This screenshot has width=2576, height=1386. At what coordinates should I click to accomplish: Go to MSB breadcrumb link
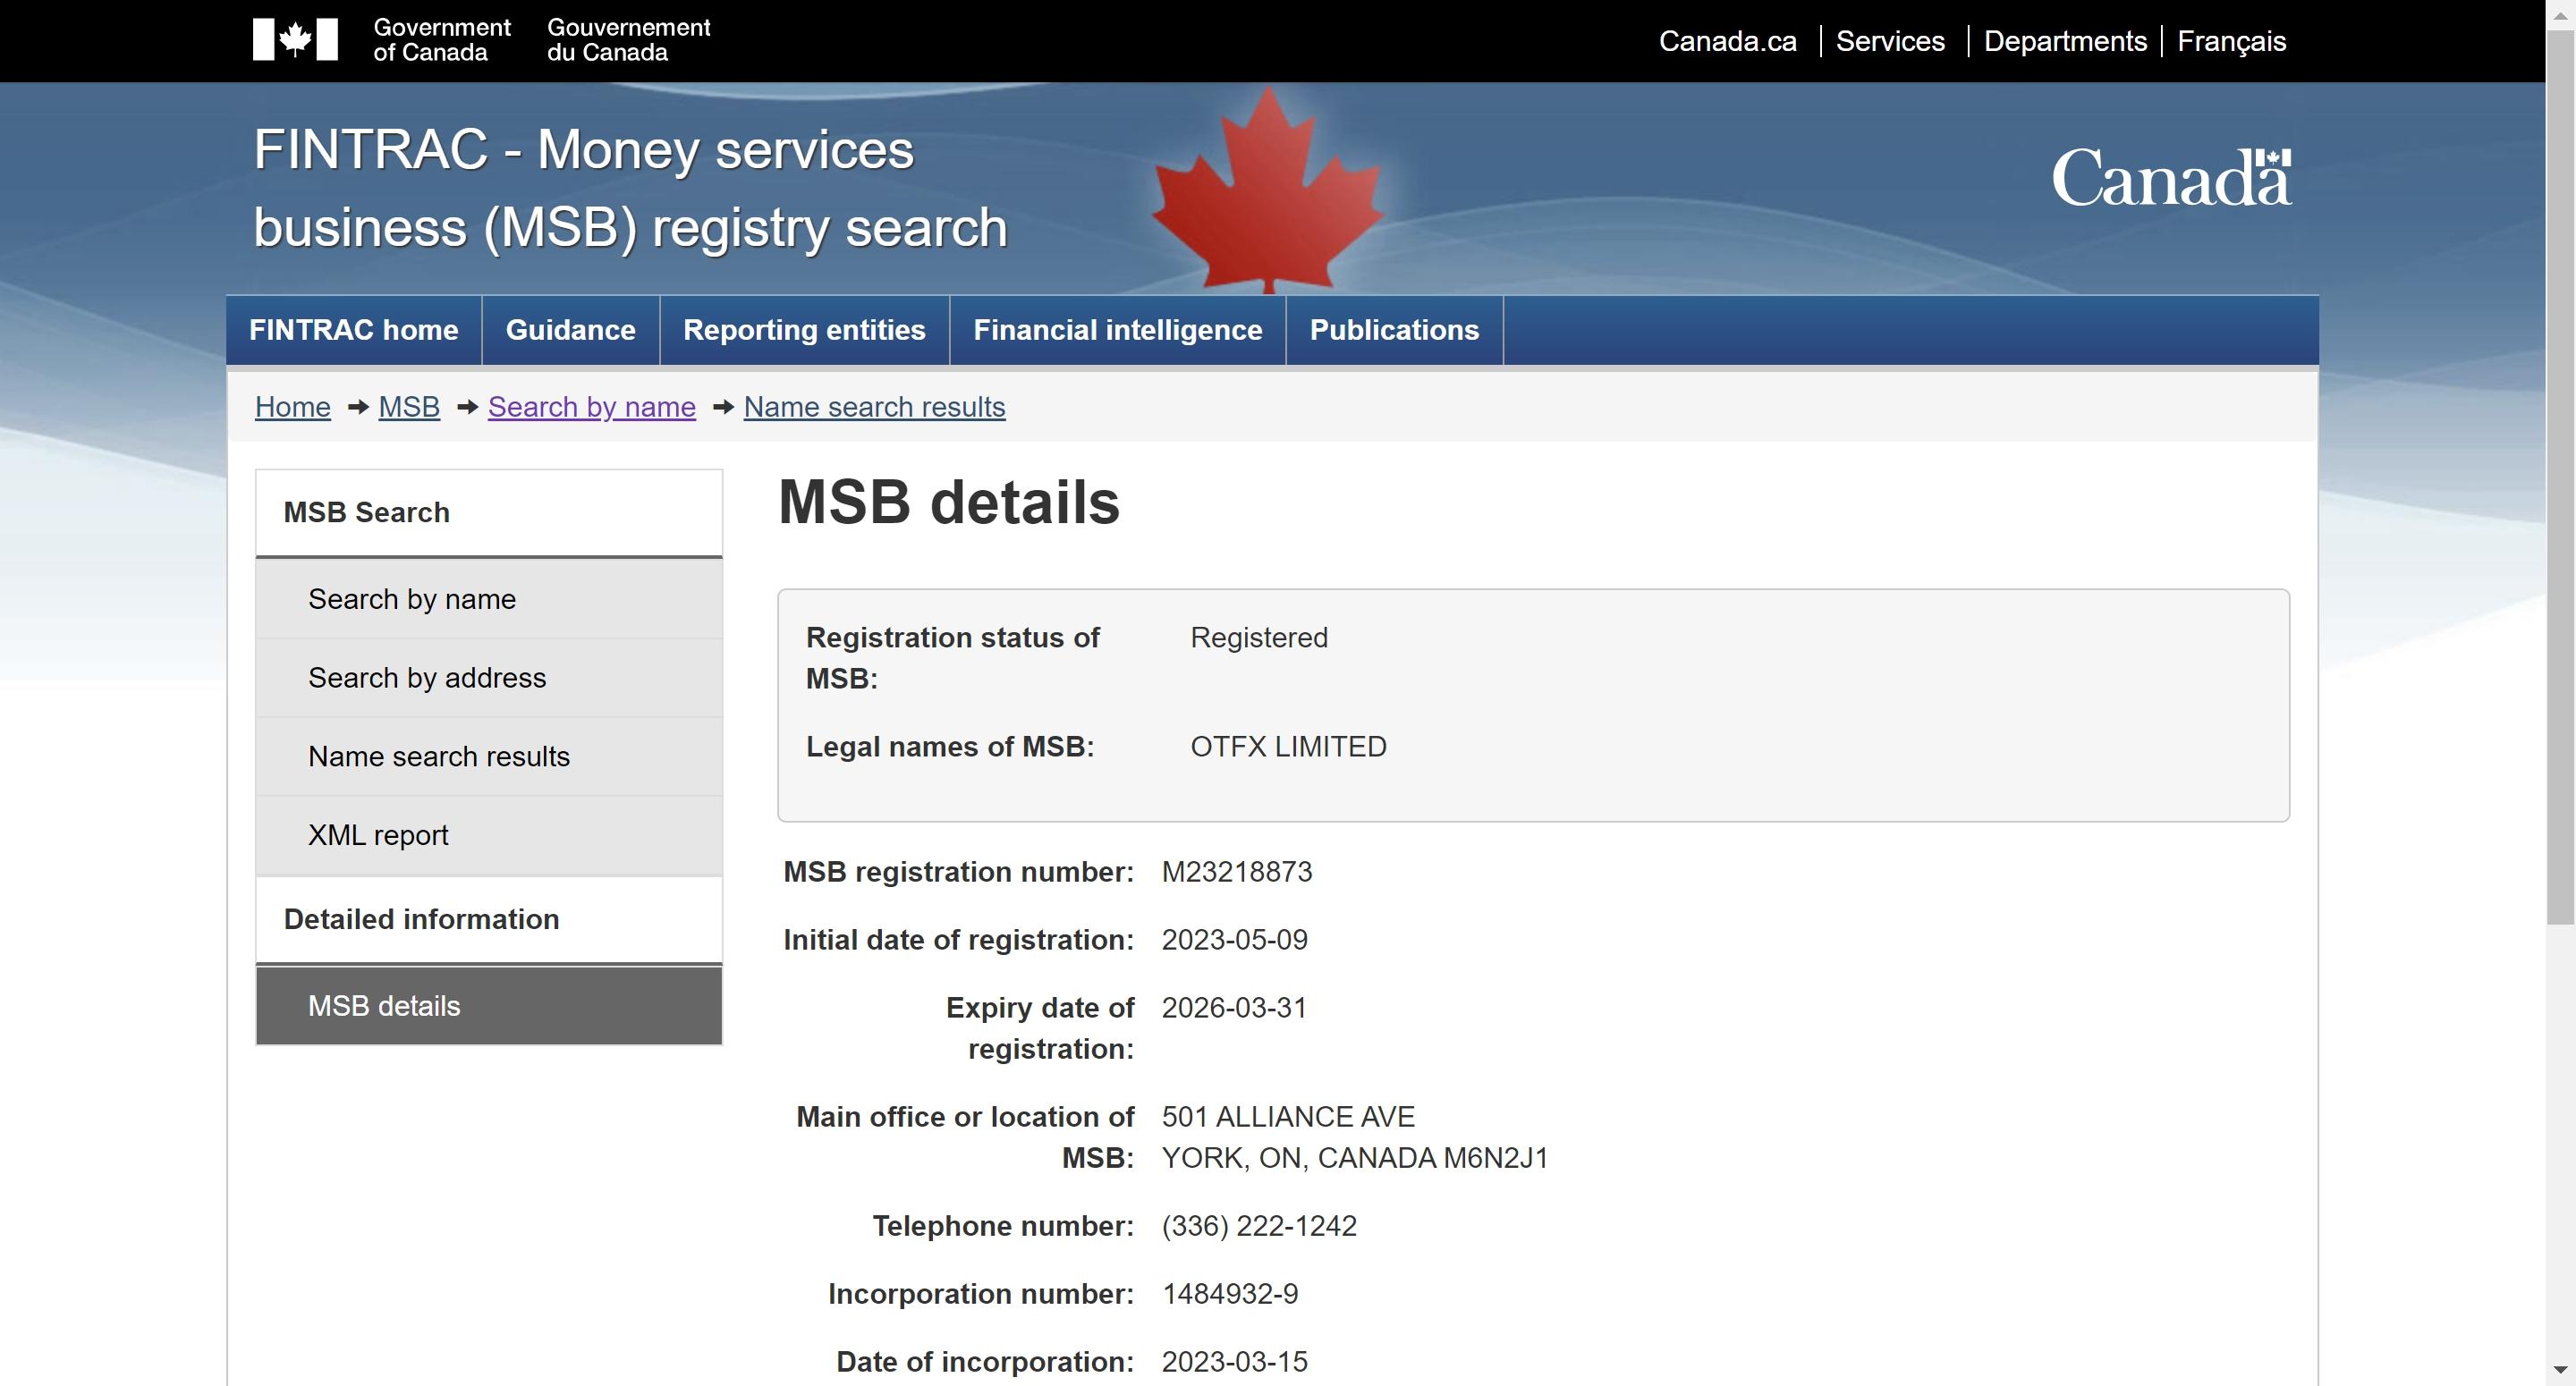click(x=409, y=407)
